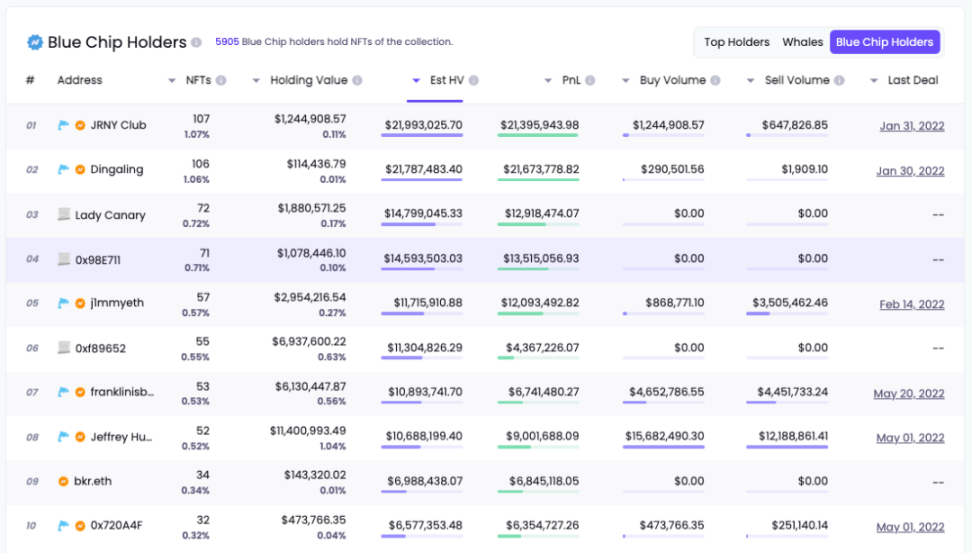Click the info icon next to NFTs column
The image size is (972, 553).
point(221,81)
